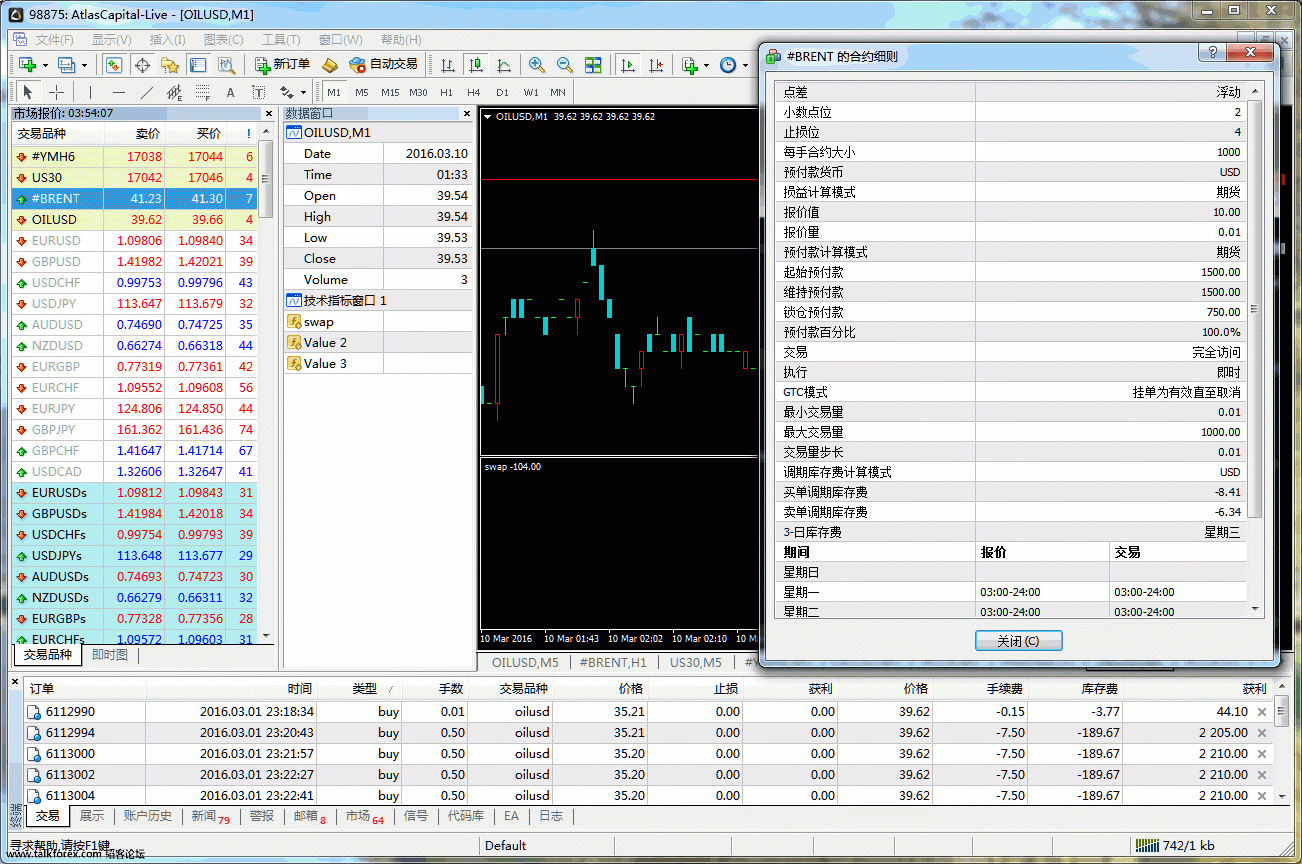Screen dimensions: 1302x864
Task: Open the Navigator star-folder icon
Action: (x=170, y=65)
